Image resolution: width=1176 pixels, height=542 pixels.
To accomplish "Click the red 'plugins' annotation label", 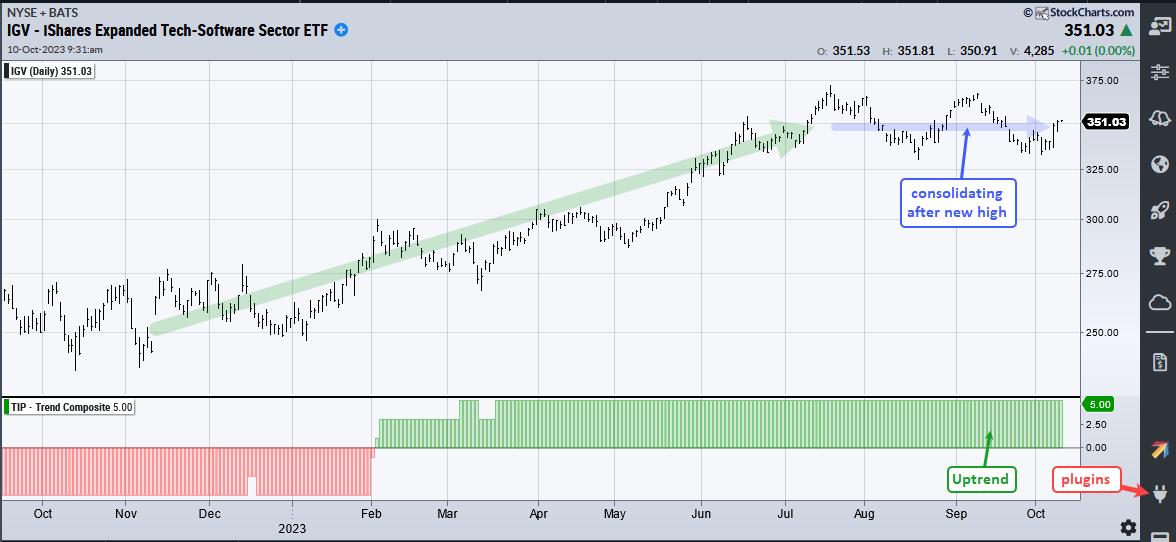I will point(1087,479).
